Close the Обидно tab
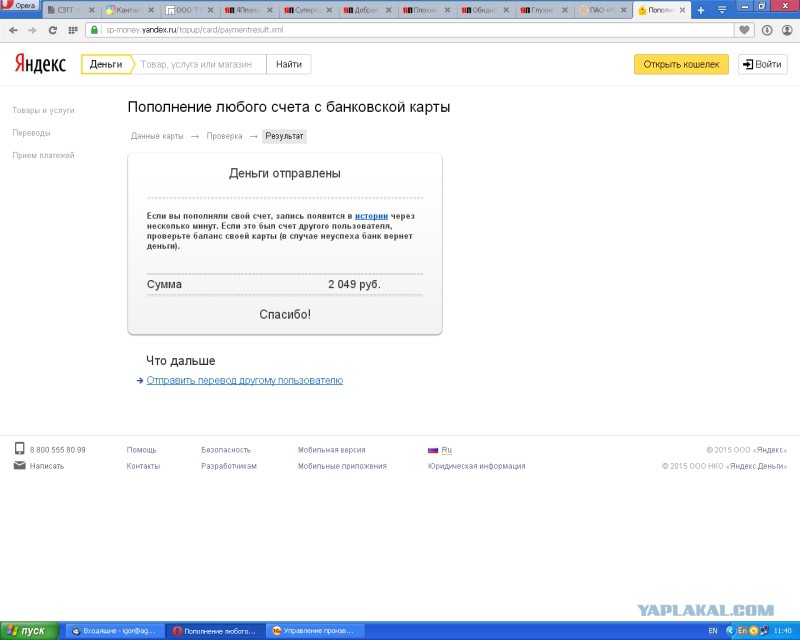Image resolution: width=800 pixels, height=640 pixels. [x=506, y=10]
